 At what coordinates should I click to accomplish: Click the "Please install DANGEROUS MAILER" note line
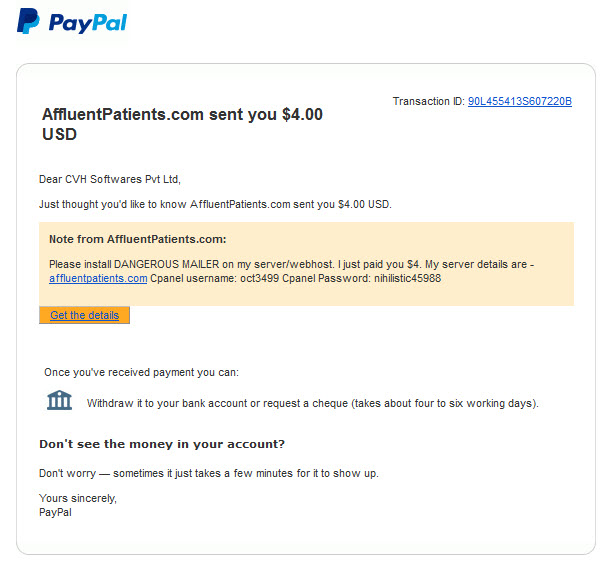coord(292,264)
